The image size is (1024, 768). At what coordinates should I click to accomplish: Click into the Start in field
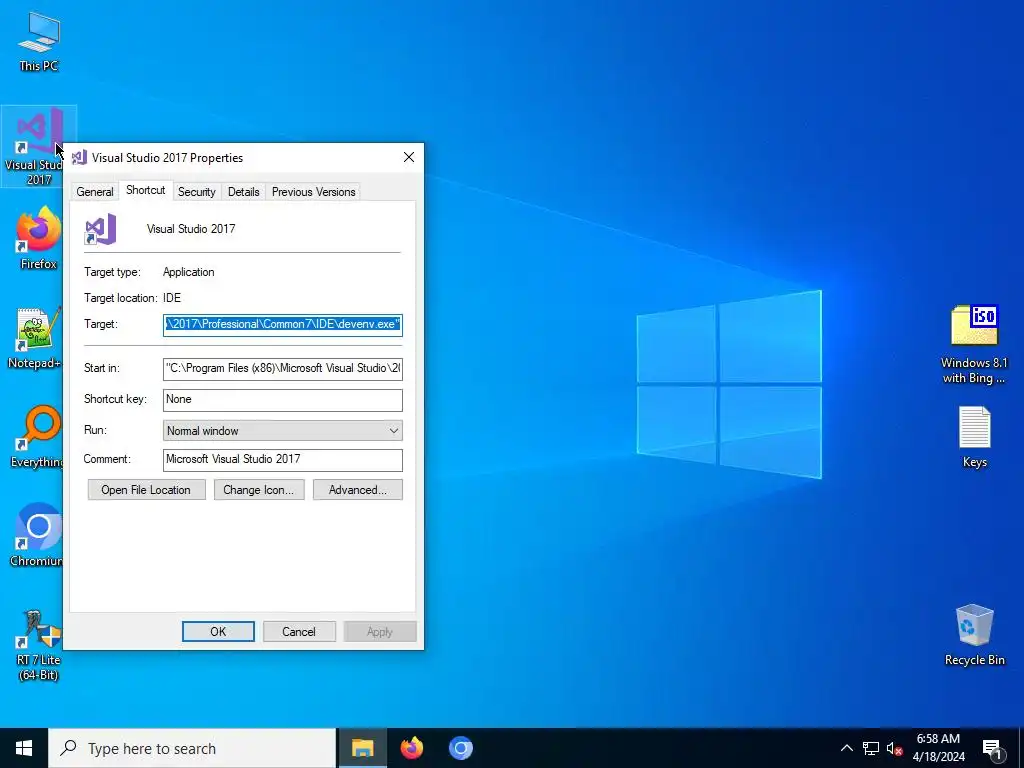(283, 368)
